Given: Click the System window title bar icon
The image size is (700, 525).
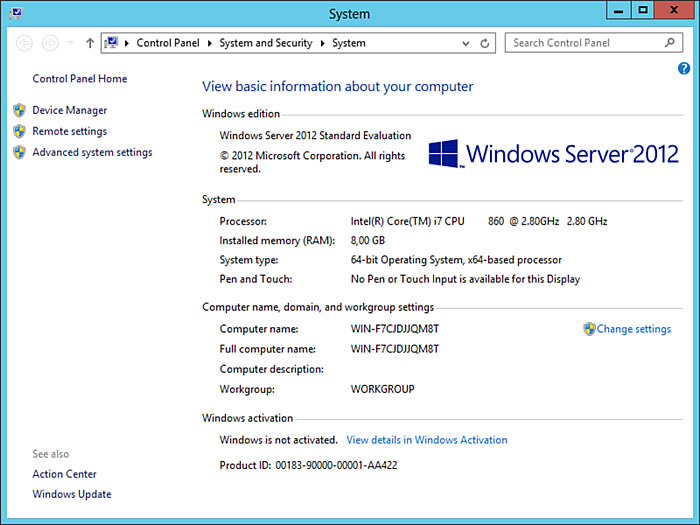Looking at the screenshot, I should point(16,13).
